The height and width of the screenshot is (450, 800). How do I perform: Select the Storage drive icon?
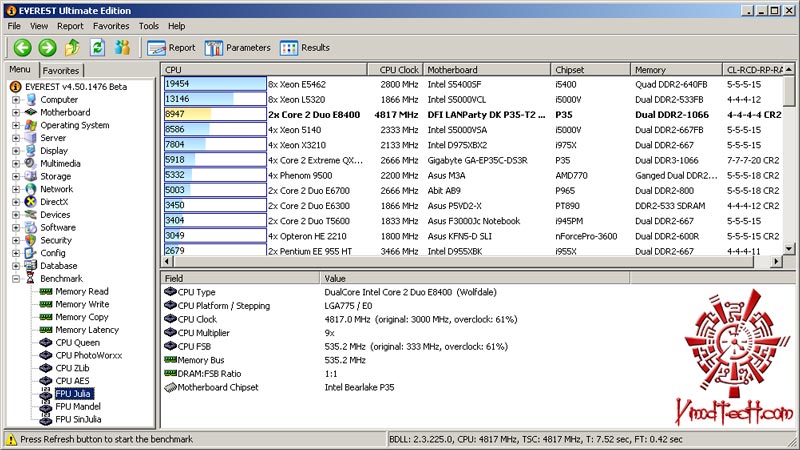(31, 176)
